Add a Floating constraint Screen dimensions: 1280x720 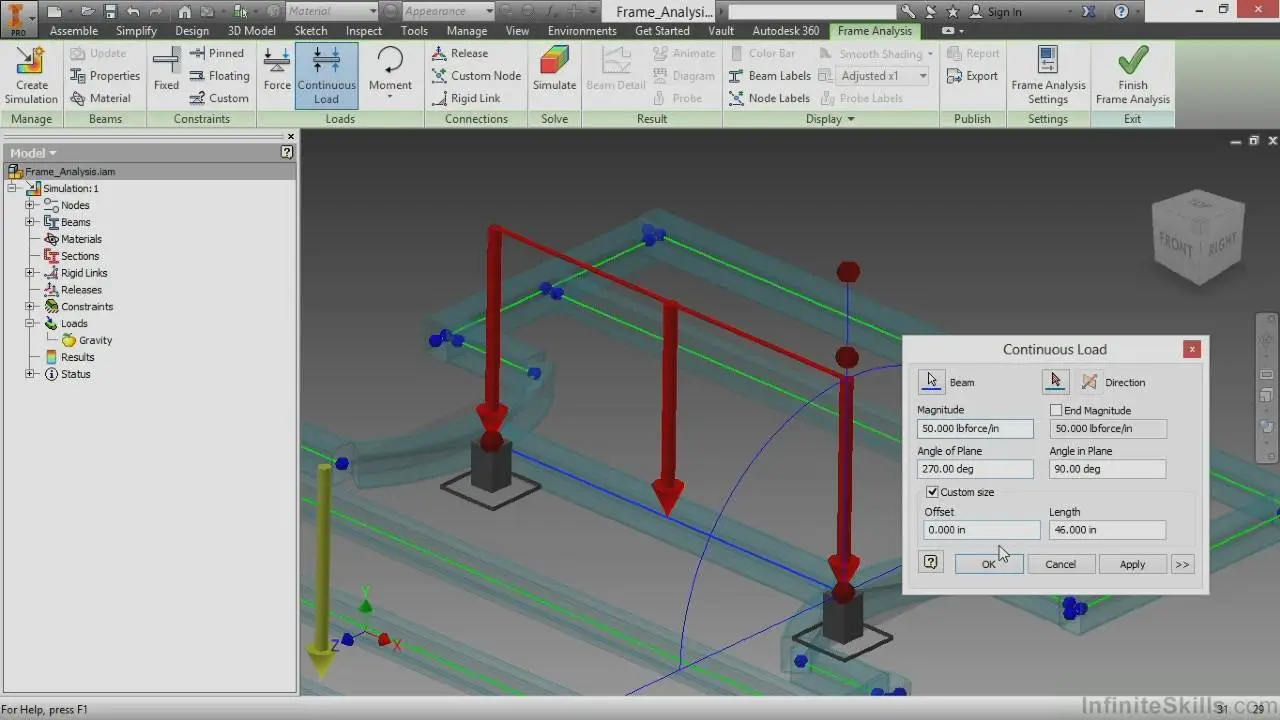[219, 76]
